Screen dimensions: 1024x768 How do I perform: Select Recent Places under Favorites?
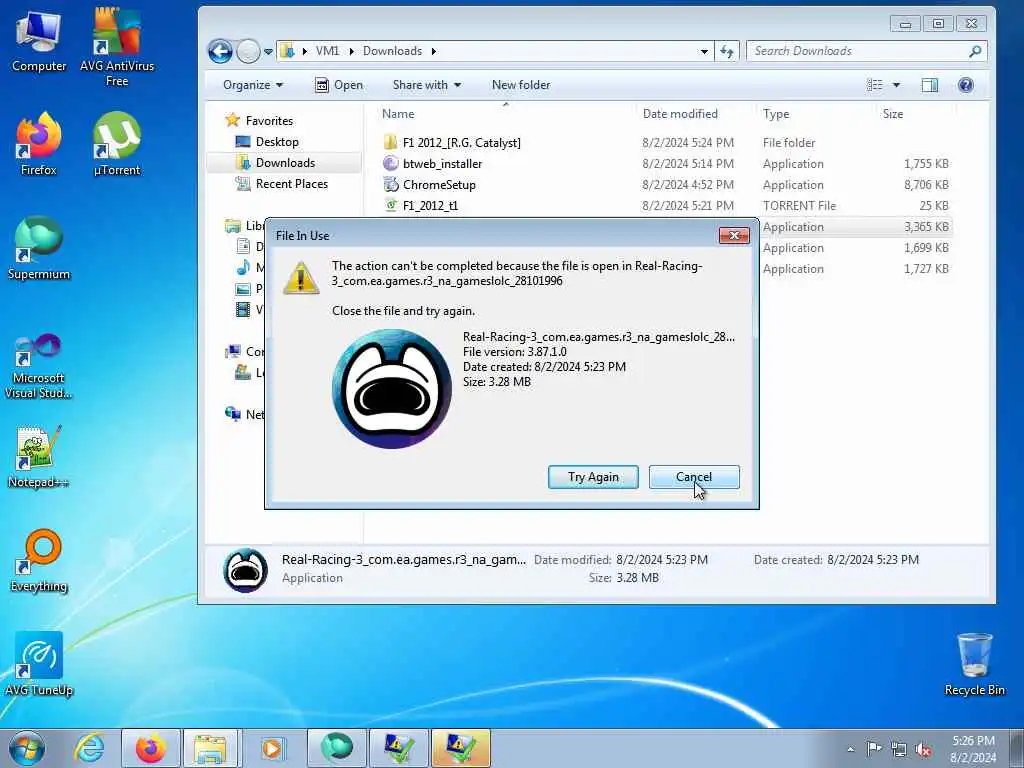coord(292,184)
